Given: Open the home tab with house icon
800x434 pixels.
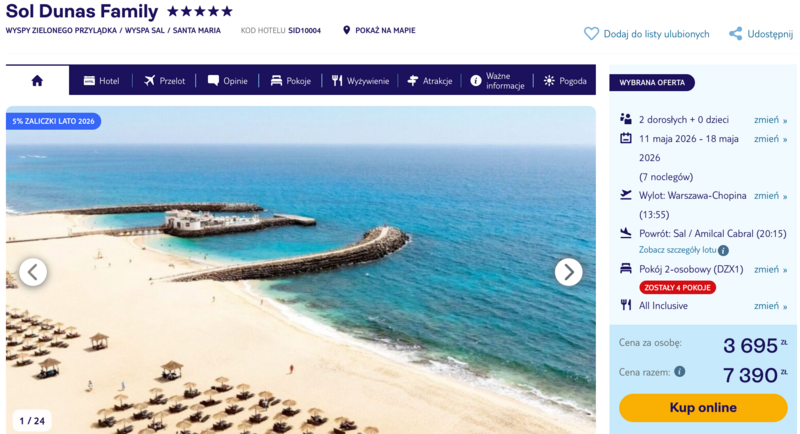Looking at the screenshot, I should [37, 81].
